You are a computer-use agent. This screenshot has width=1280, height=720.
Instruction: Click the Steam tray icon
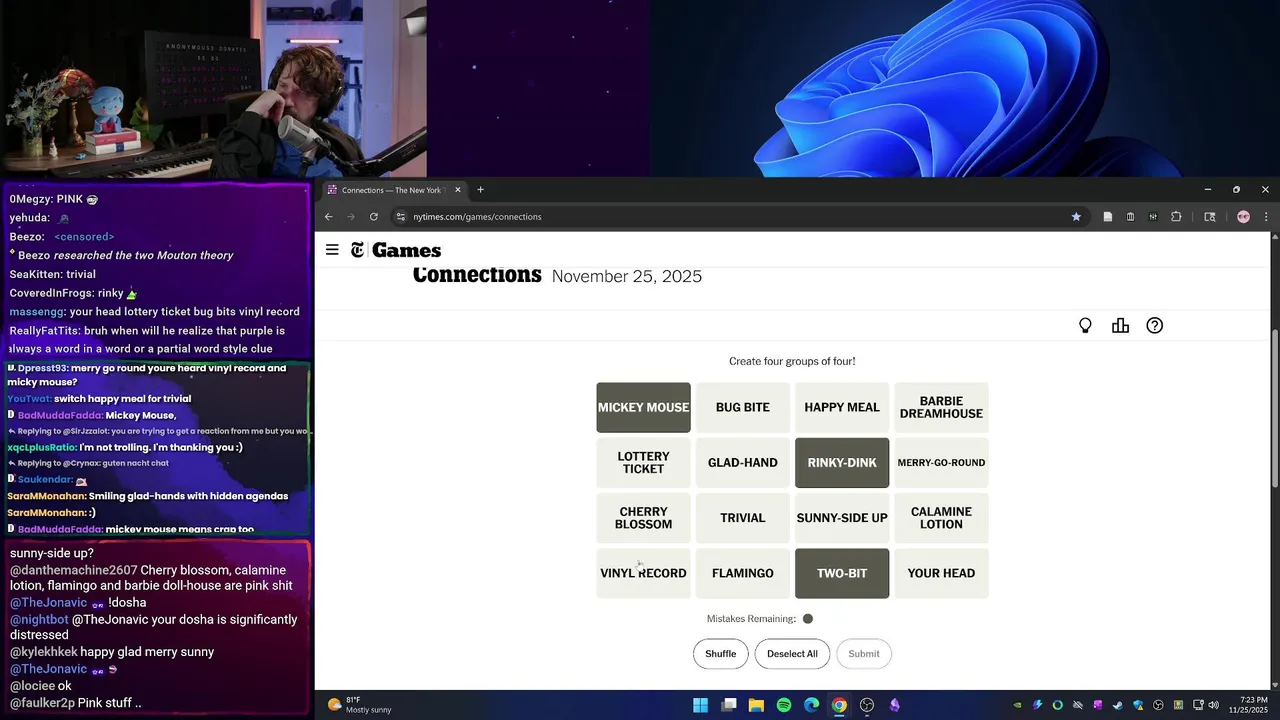1118,705
